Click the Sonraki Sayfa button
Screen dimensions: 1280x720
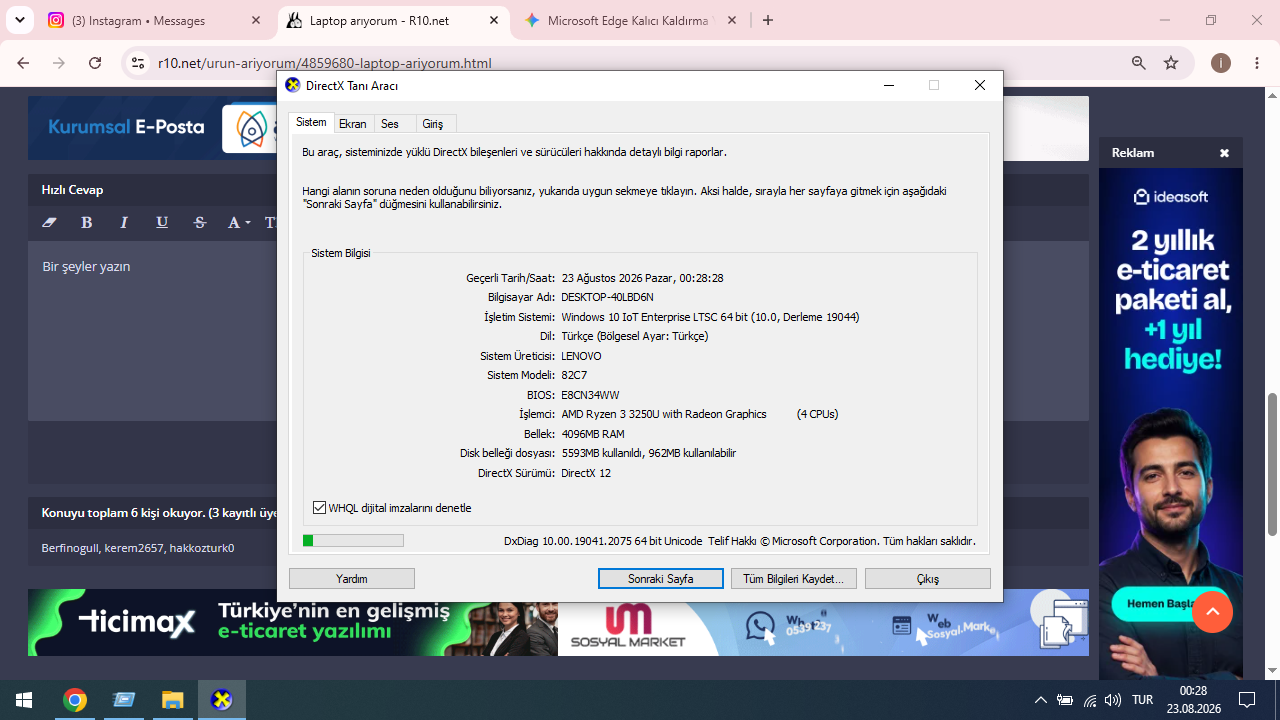(x=661, y=579)
